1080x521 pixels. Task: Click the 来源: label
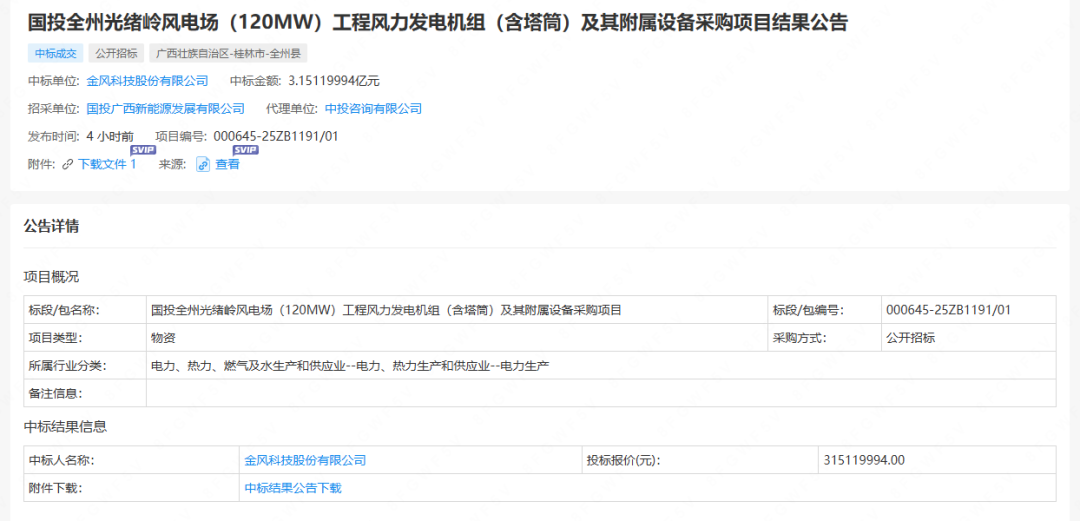coord(173,164)
